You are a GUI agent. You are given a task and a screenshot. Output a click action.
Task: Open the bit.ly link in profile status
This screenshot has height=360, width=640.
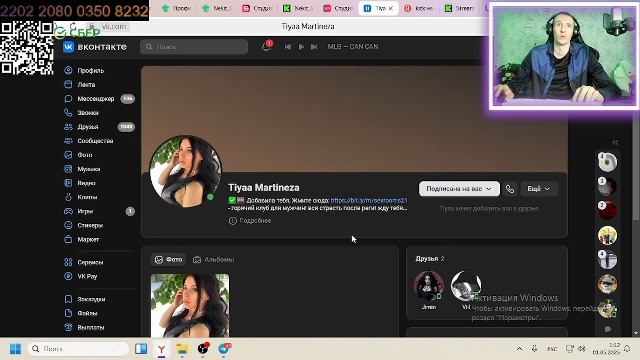point(369,200)
